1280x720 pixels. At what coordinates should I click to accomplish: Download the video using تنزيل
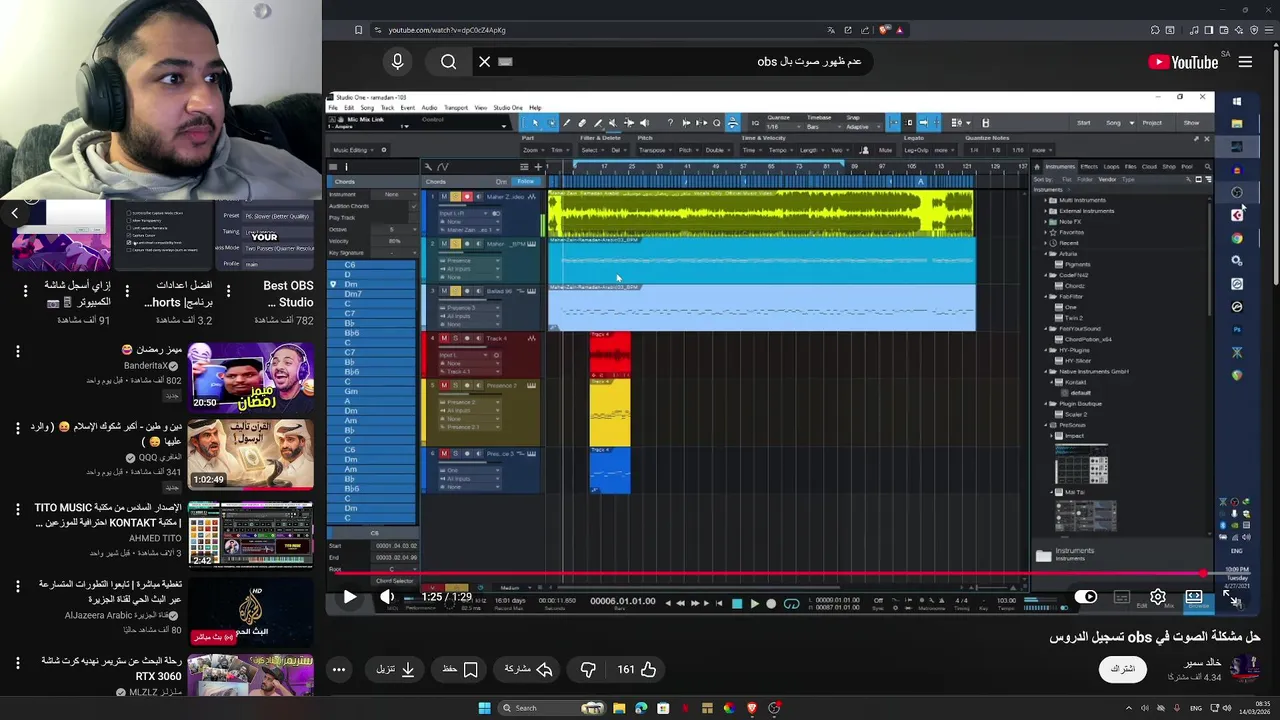[396, 669]
